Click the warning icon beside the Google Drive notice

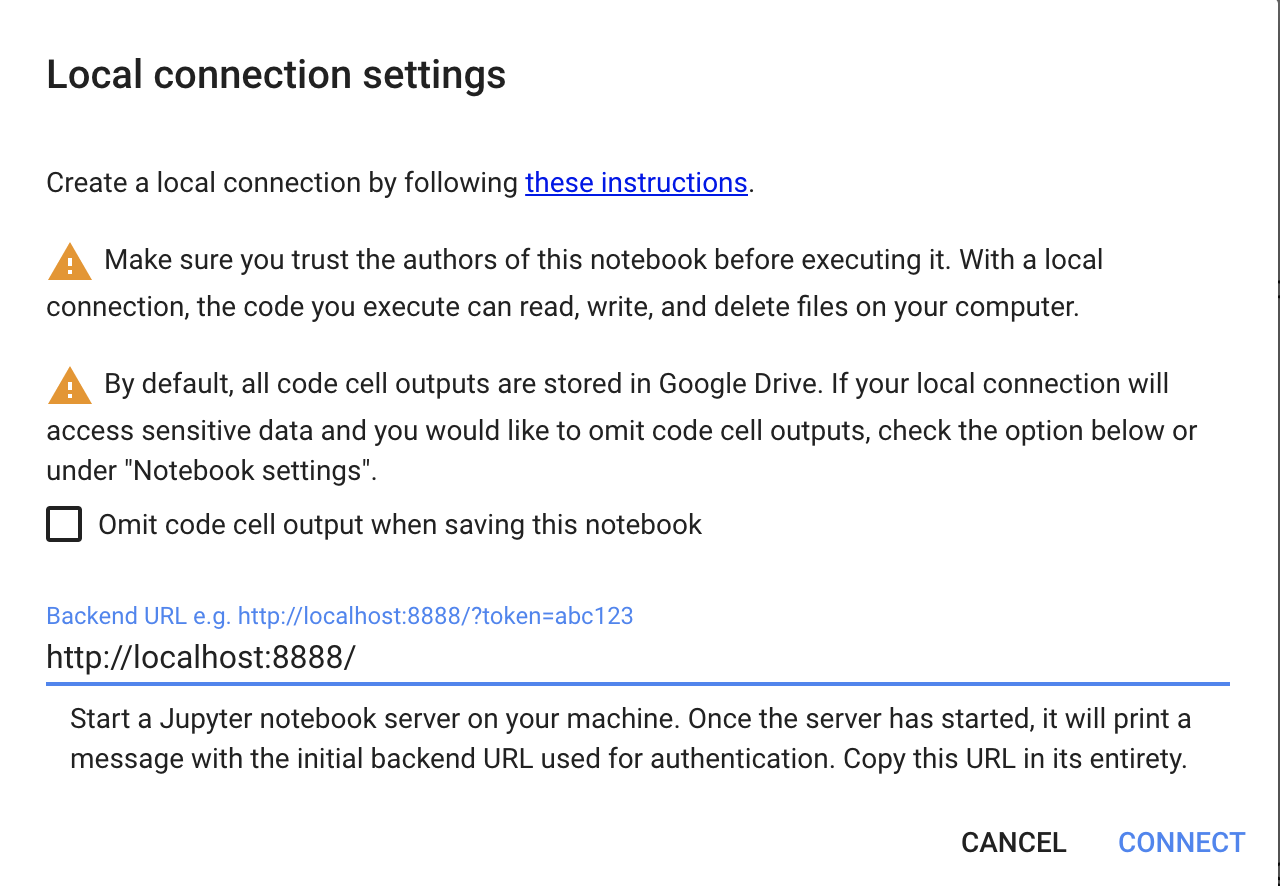70,387
